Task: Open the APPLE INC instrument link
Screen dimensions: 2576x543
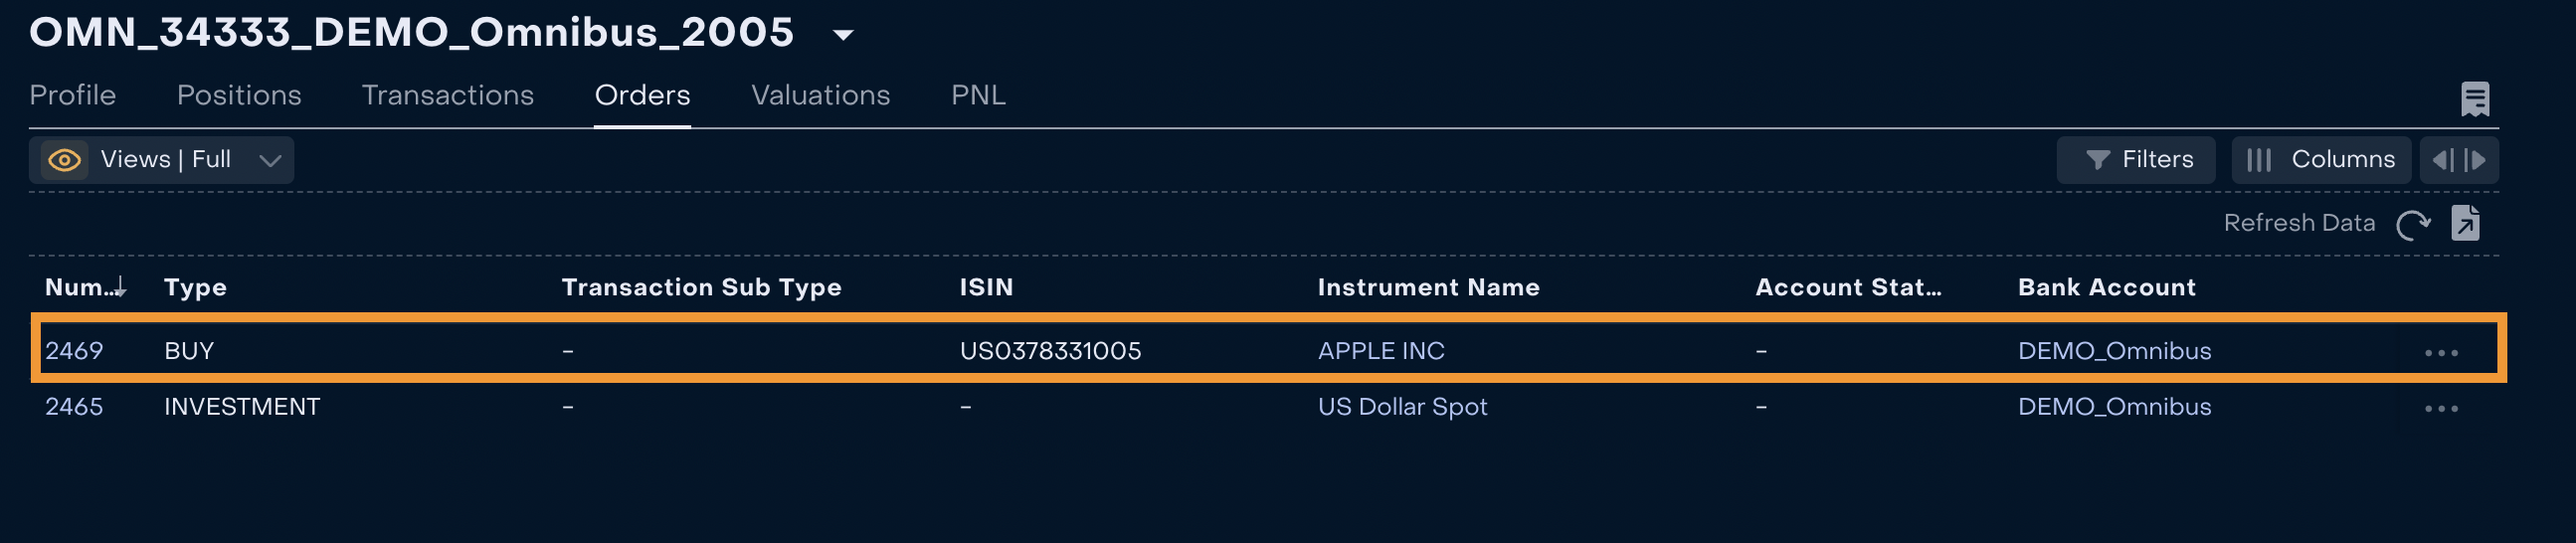Action: click(1380, 351)
